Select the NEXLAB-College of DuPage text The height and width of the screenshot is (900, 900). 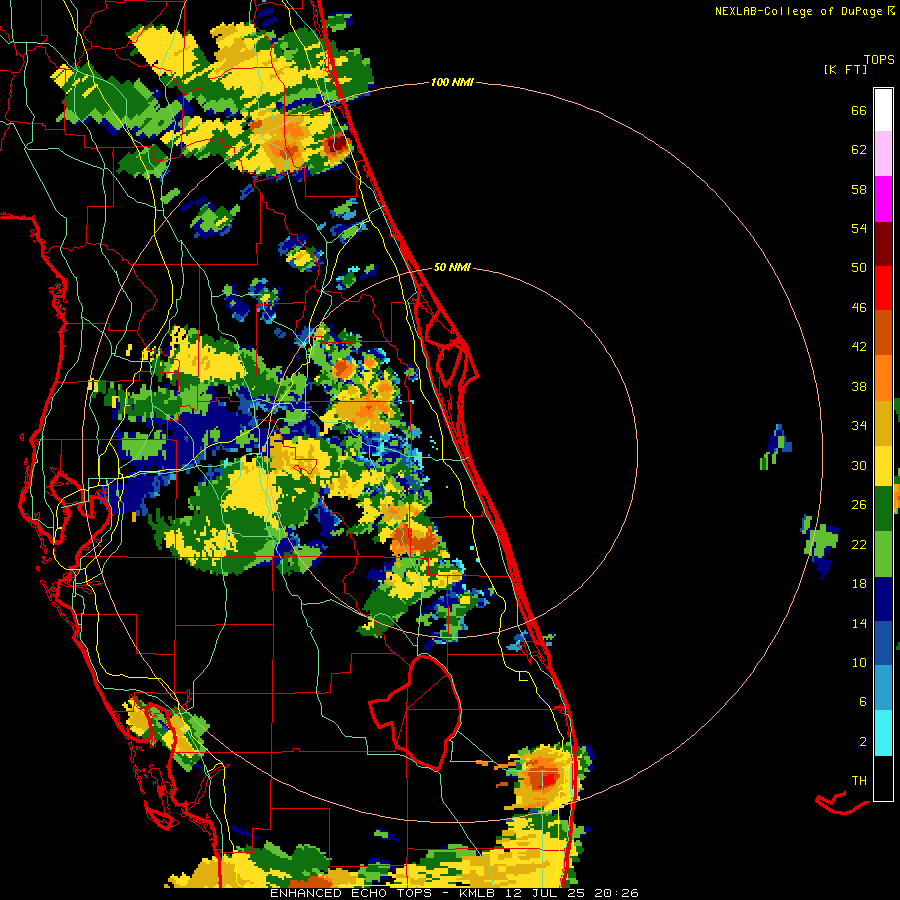799,11
